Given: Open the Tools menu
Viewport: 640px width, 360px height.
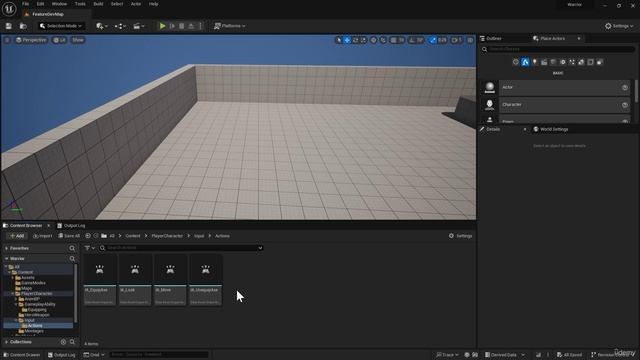Looking at the screenshot, I should point(80,4).
